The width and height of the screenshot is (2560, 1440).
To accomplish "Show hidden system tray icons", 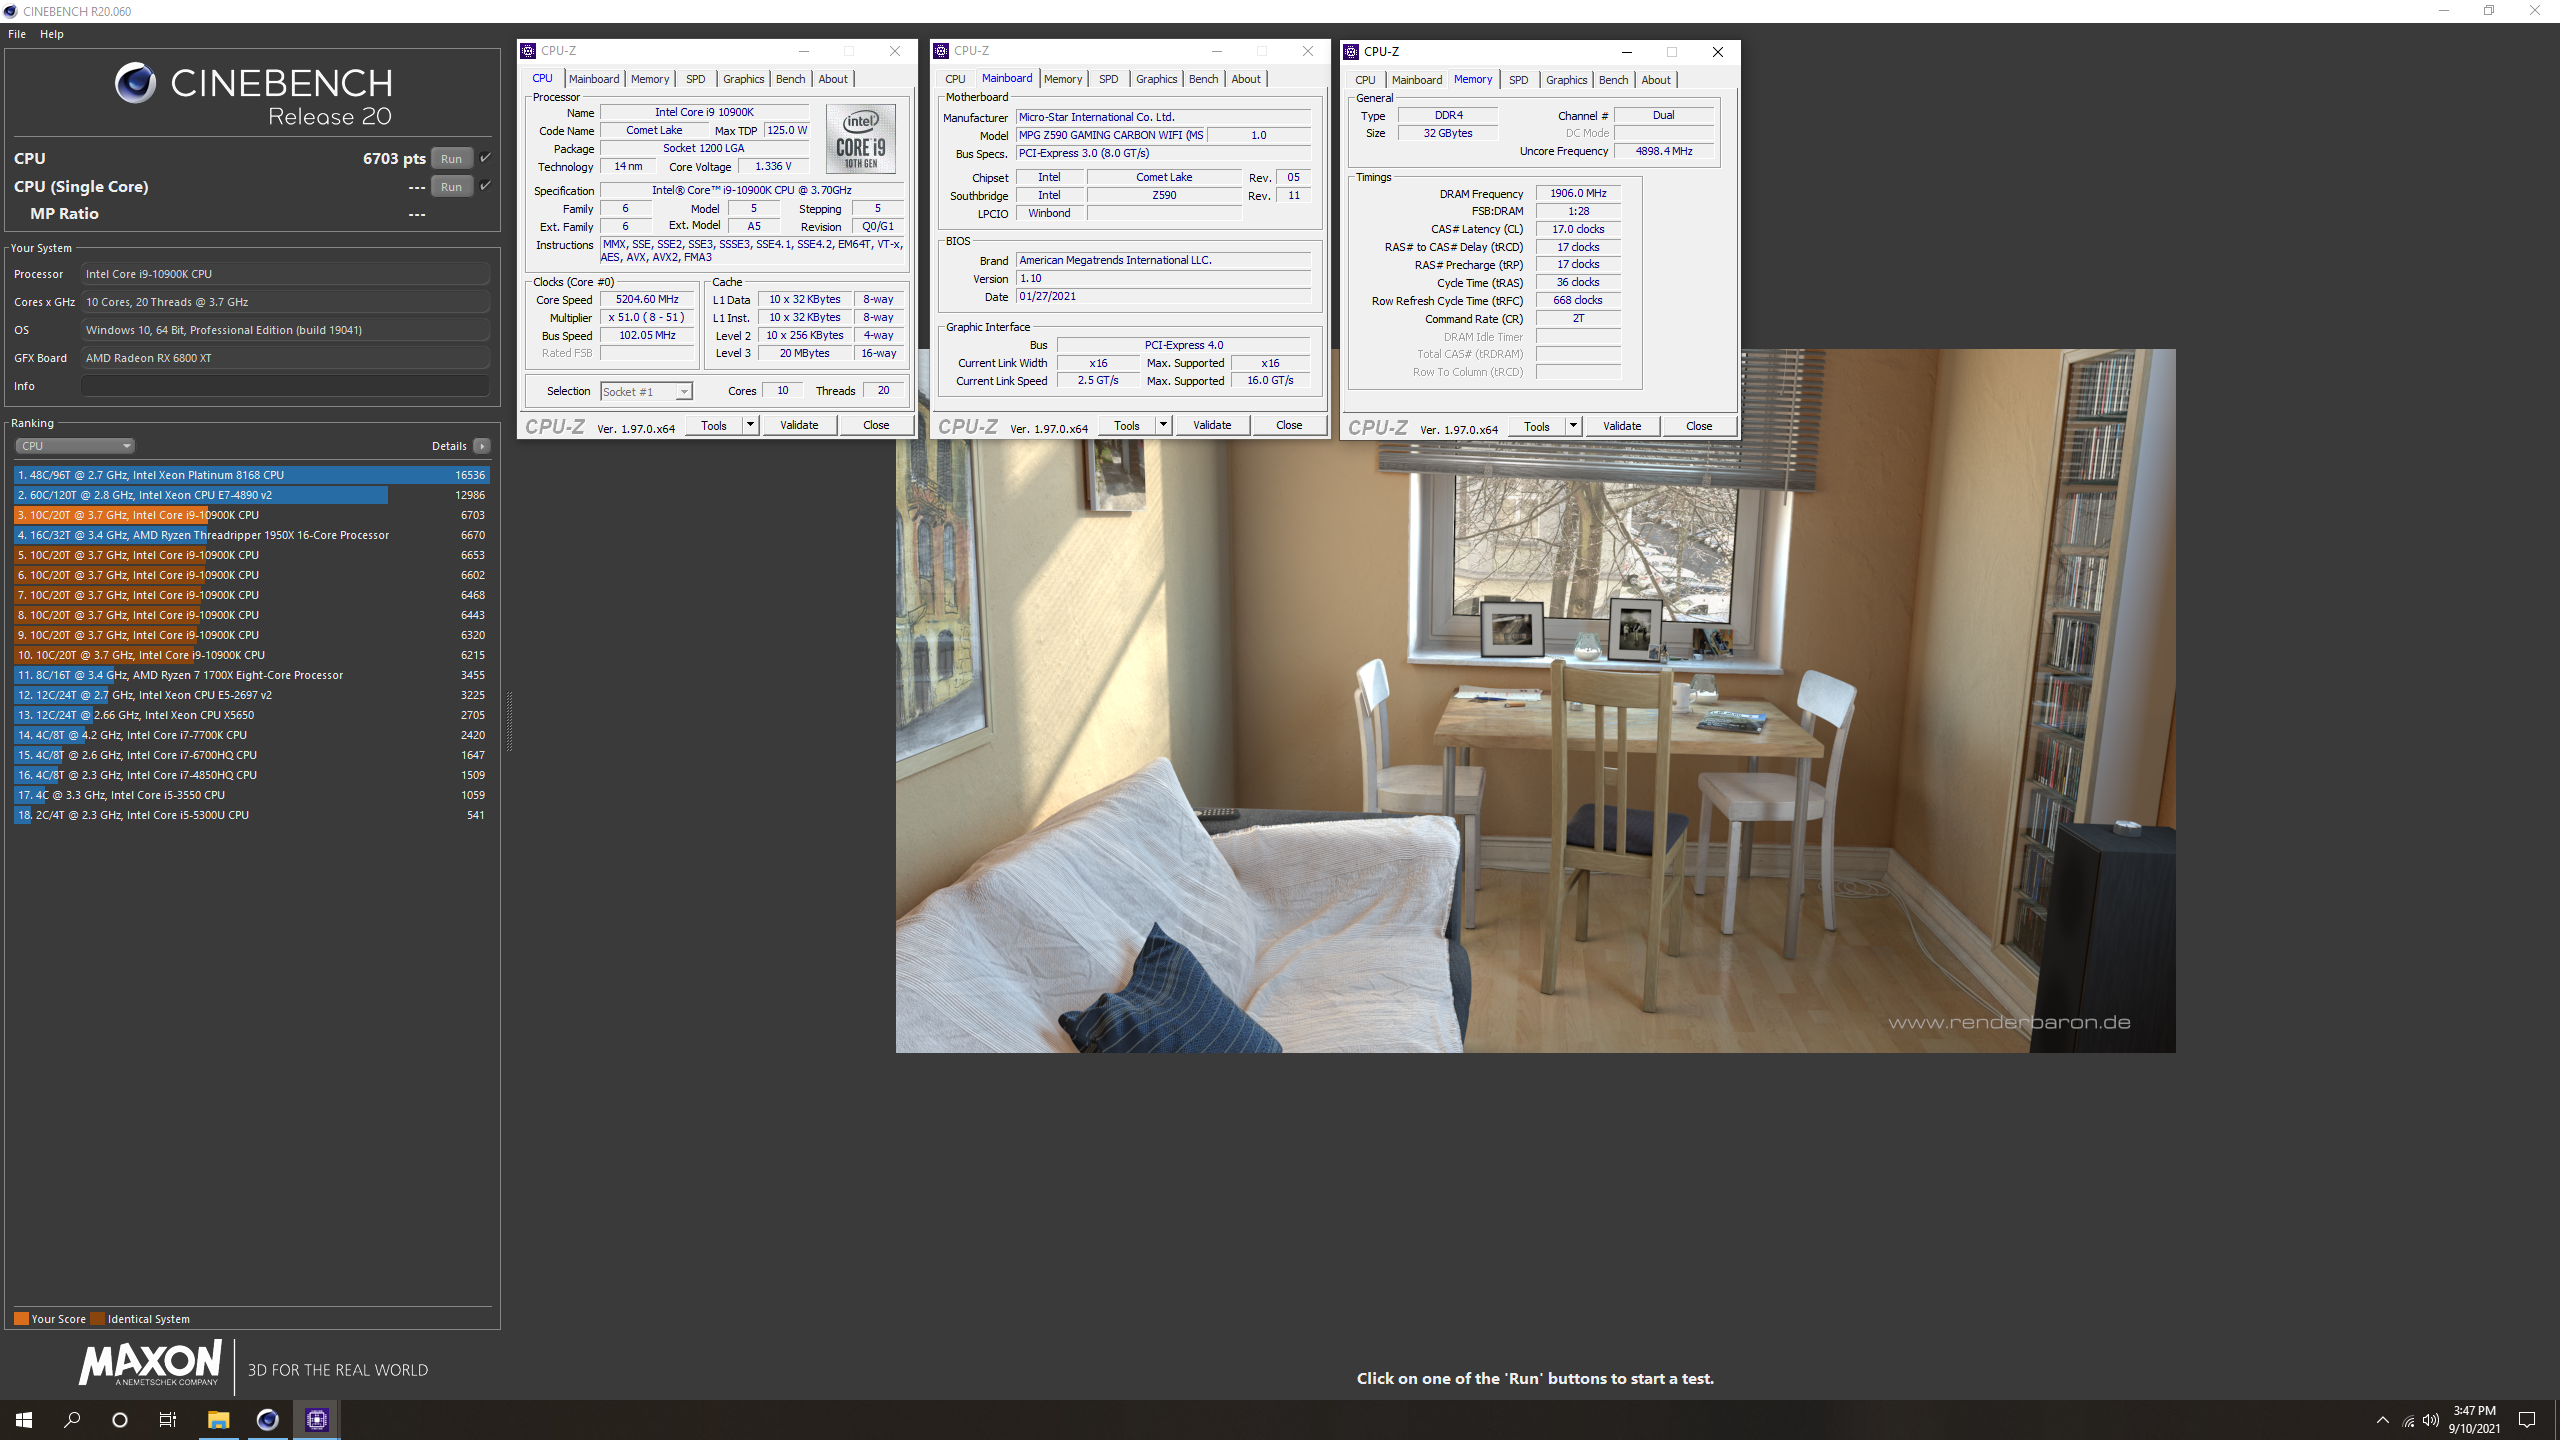I will (2383, 1420).
